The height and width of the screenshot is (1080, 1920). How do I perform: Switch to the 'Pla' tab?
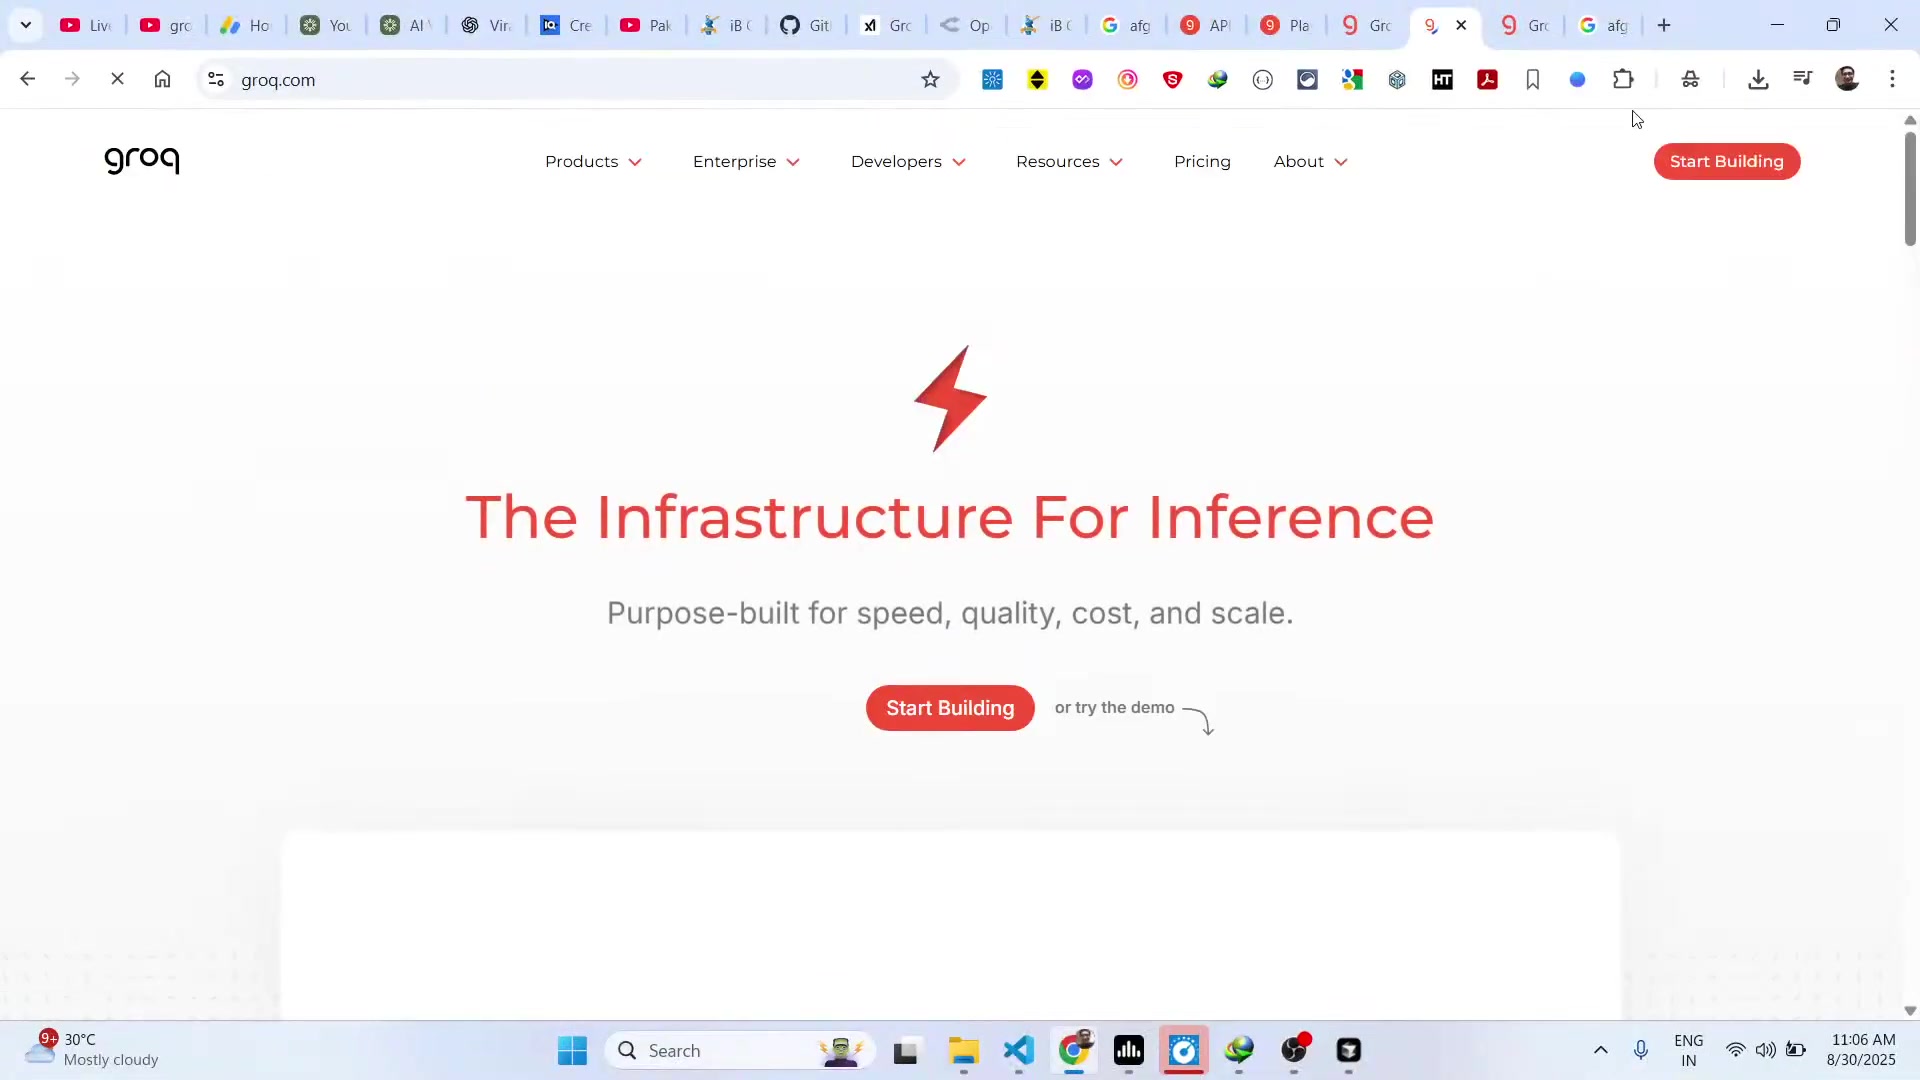[x=1286, y=25]
